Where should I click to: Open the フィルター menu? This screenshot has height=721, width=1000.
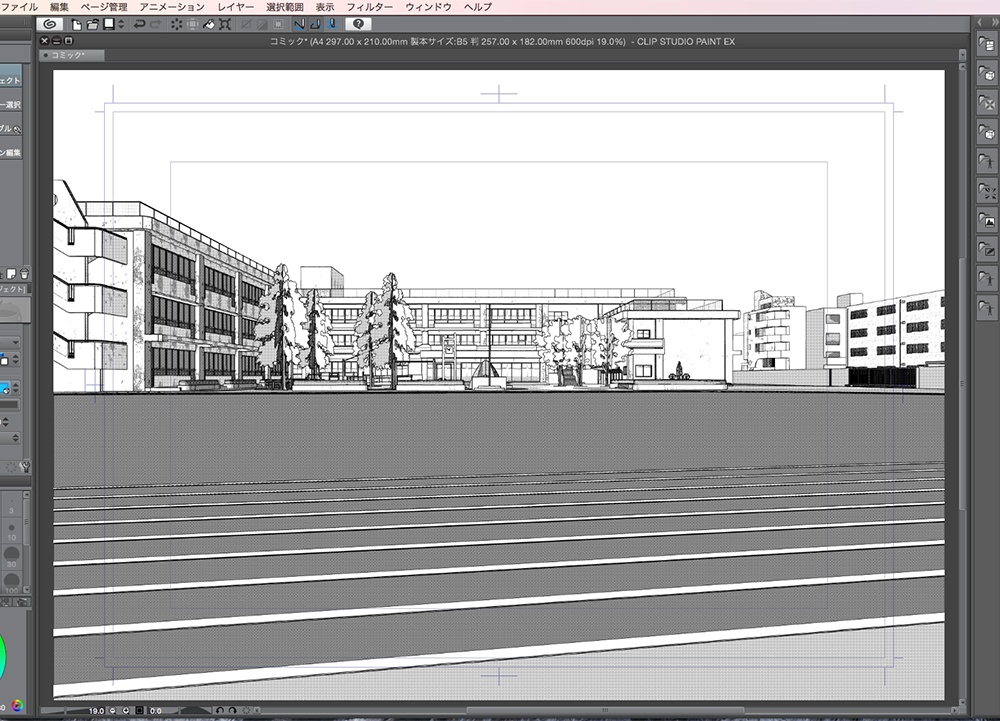pyautogui.click(x=369, y=7)
